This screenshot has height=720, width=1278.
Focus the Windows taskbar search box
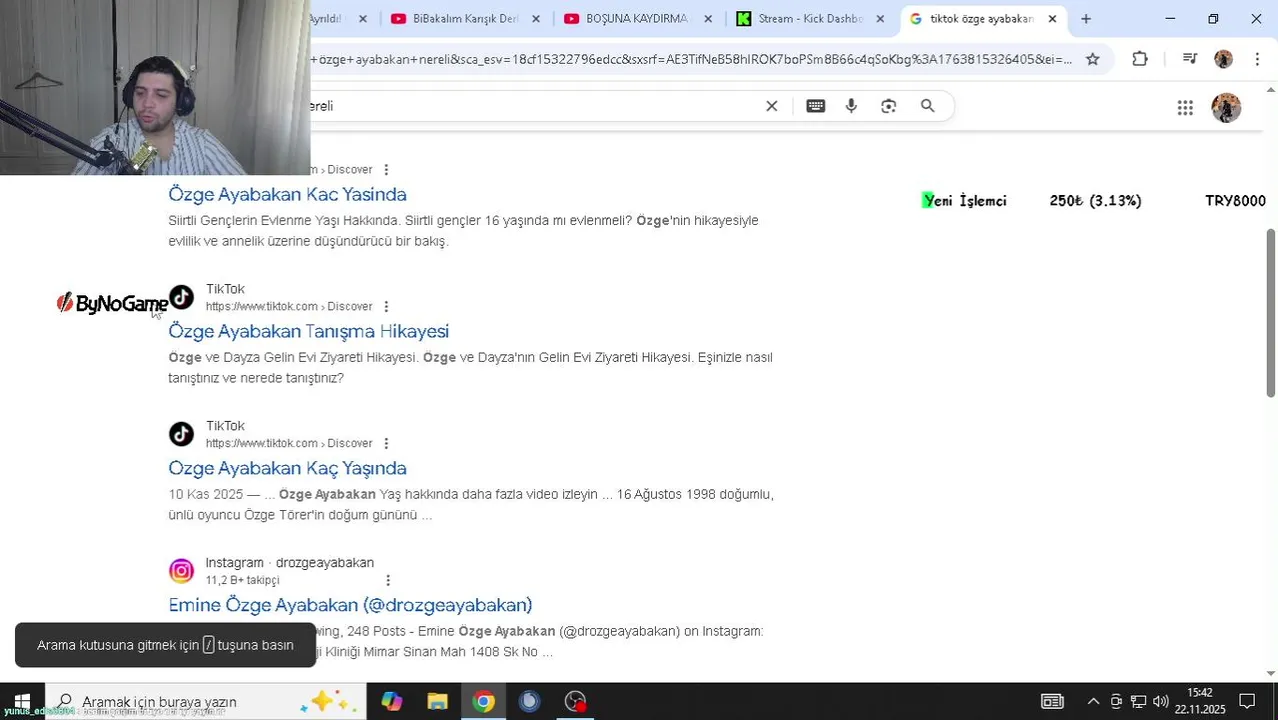click(x=206, y=702)
